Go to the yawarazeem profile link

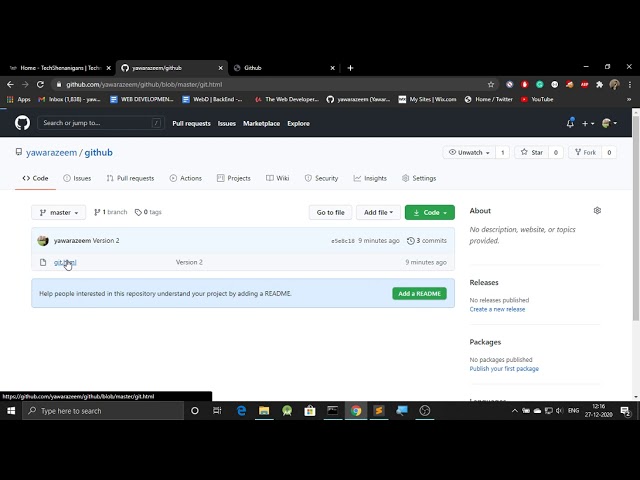pos(51,153)
